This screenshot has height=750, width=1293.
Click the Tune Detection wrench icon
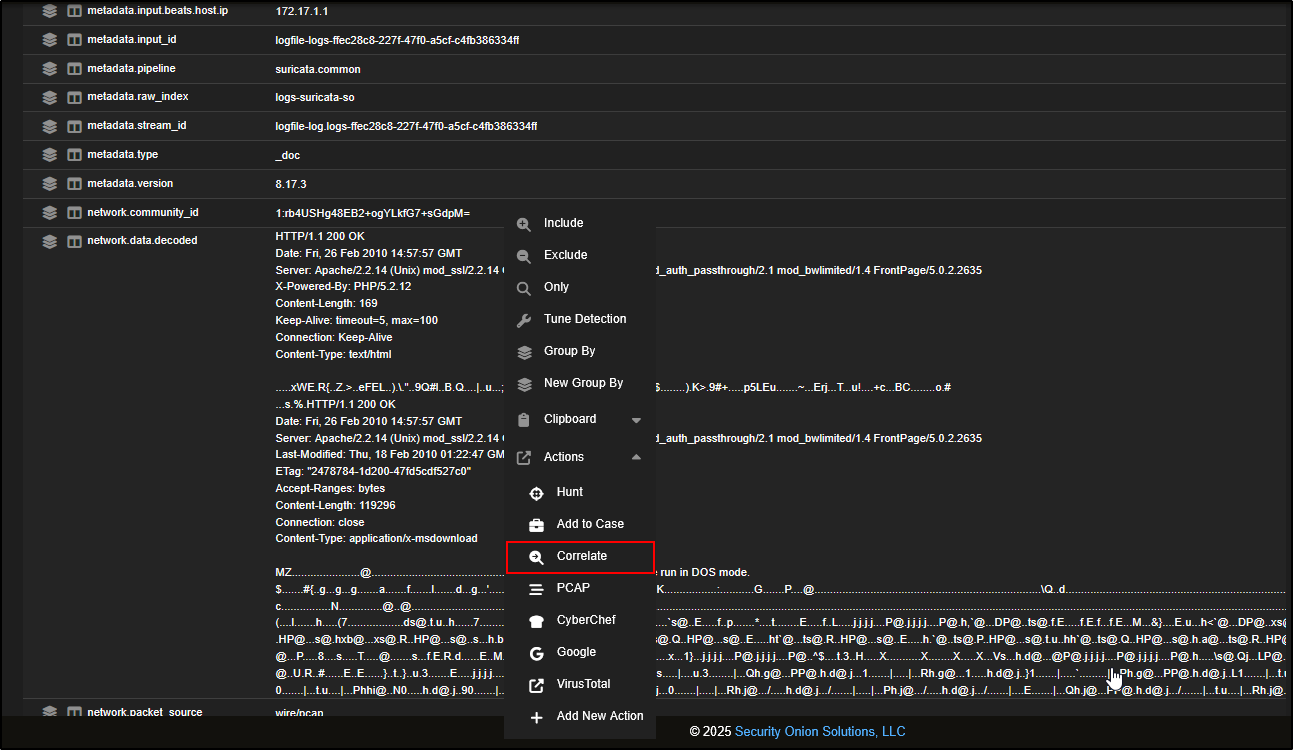524,320
